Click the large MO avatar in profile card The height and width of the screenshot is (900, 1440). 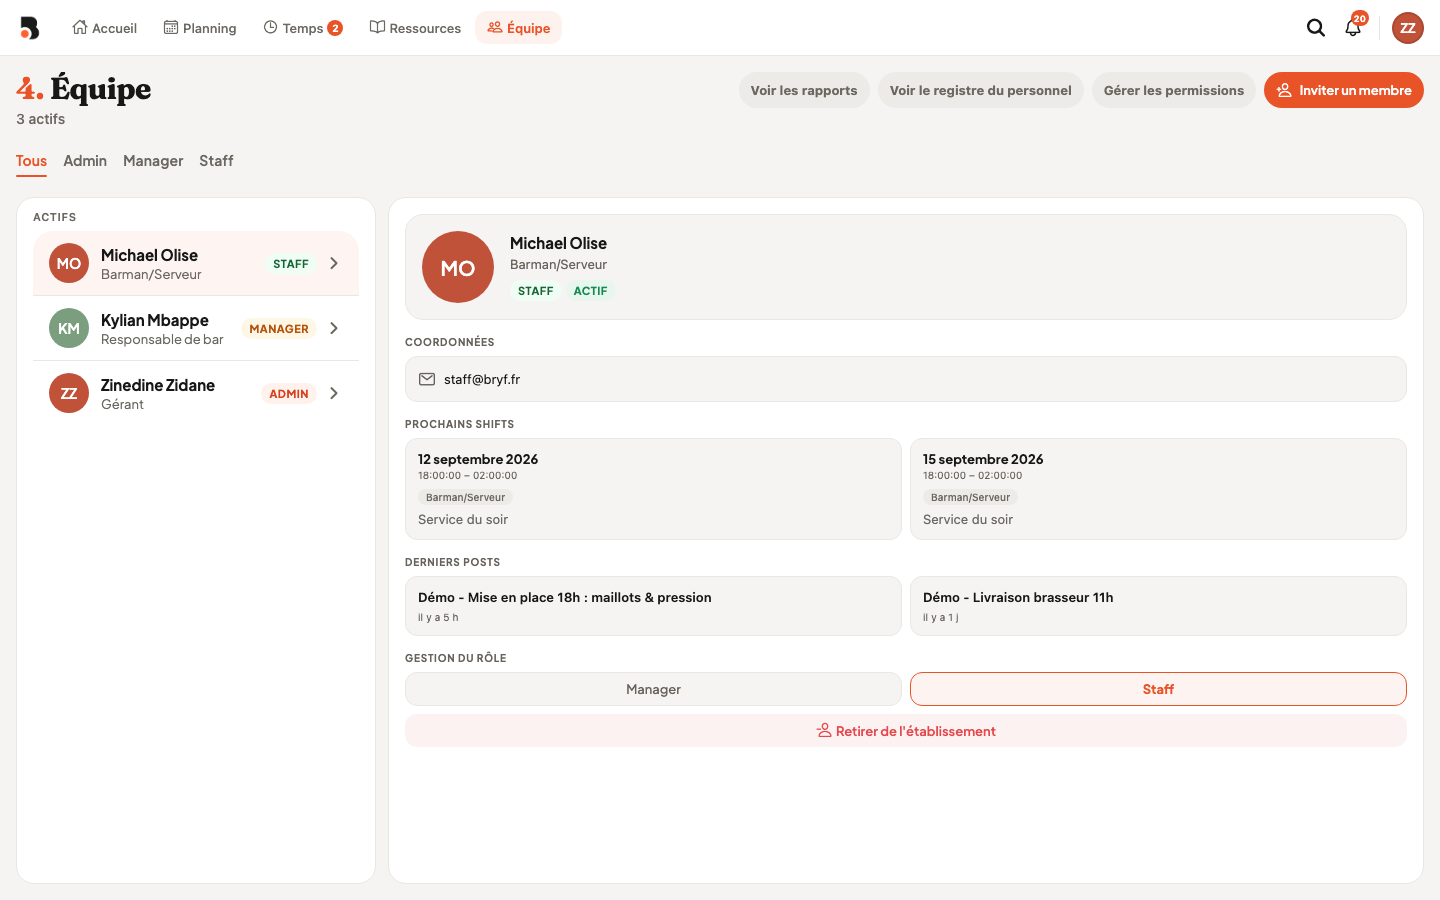(458, 267)
